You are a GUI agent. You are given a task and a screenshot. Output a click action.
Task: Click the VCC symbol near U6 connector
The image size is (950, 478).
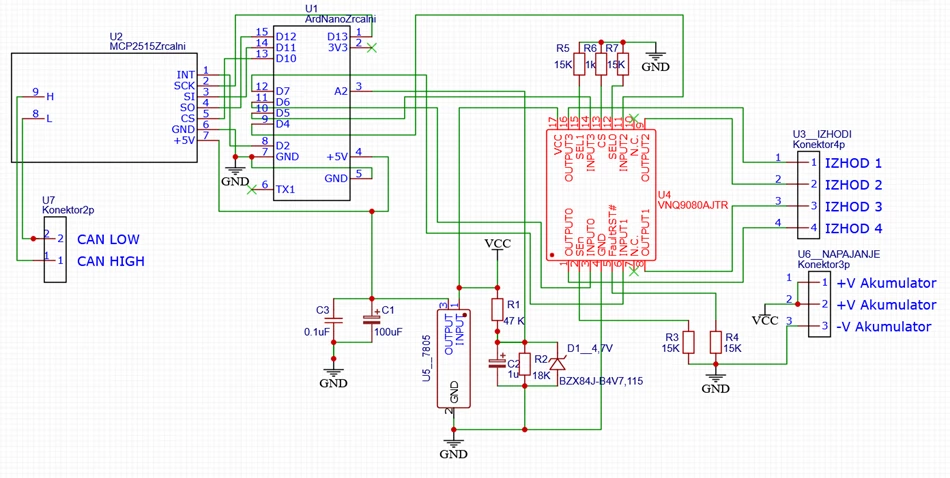coord(765,316)
